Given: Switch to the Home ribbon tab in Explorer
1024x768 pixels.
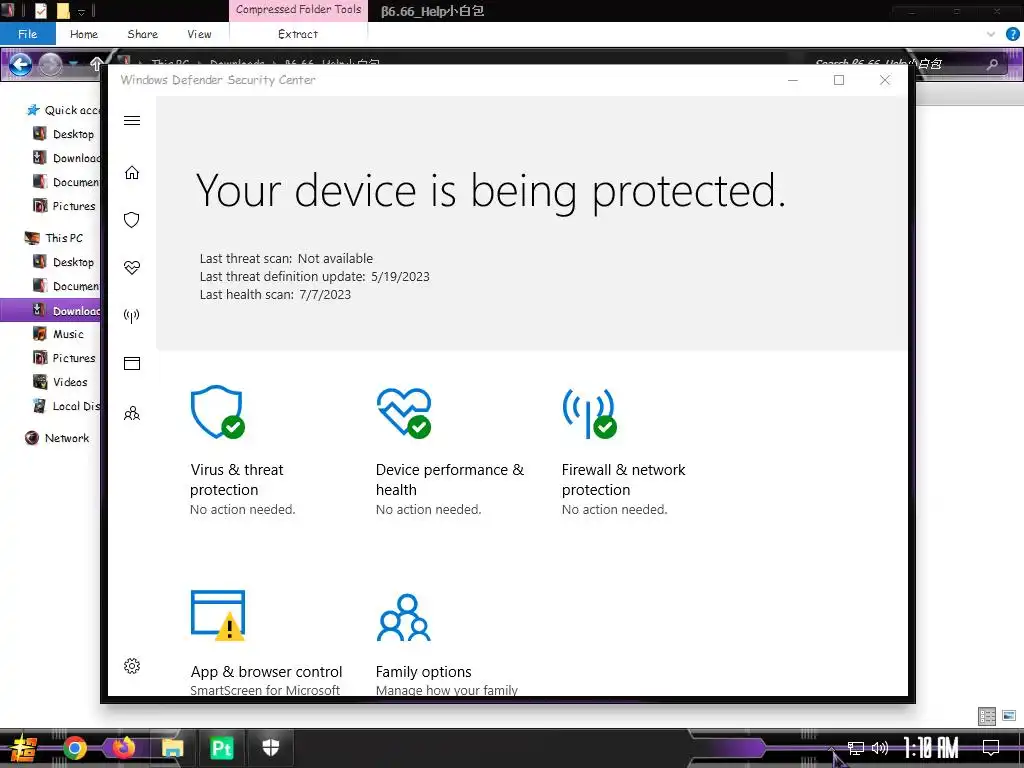Looking at the screenshot, I should coord(84,34).
